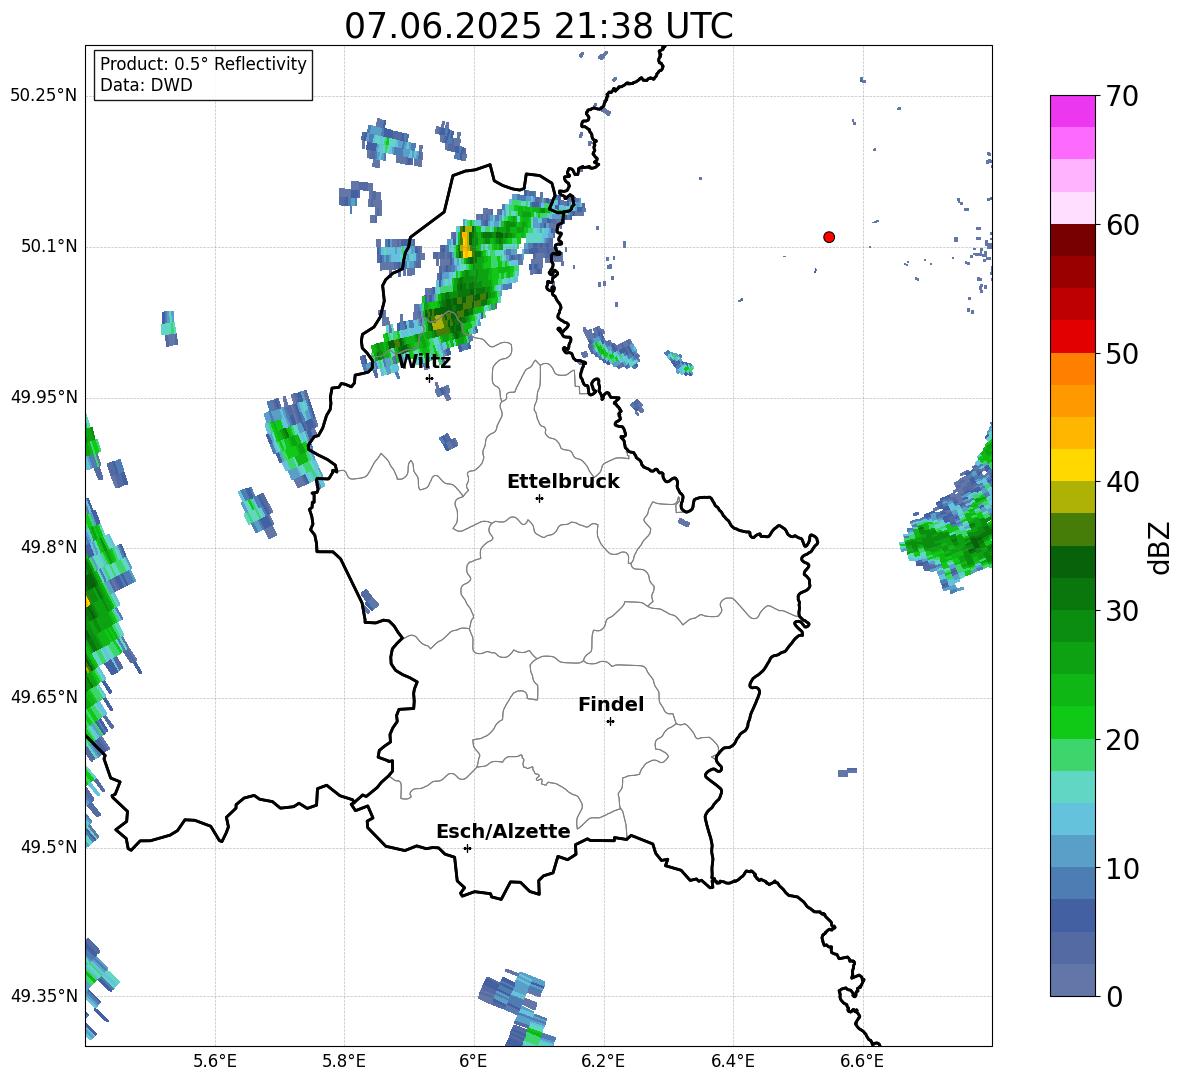Click the 49.95°N latitude label

tap(43, 397)
